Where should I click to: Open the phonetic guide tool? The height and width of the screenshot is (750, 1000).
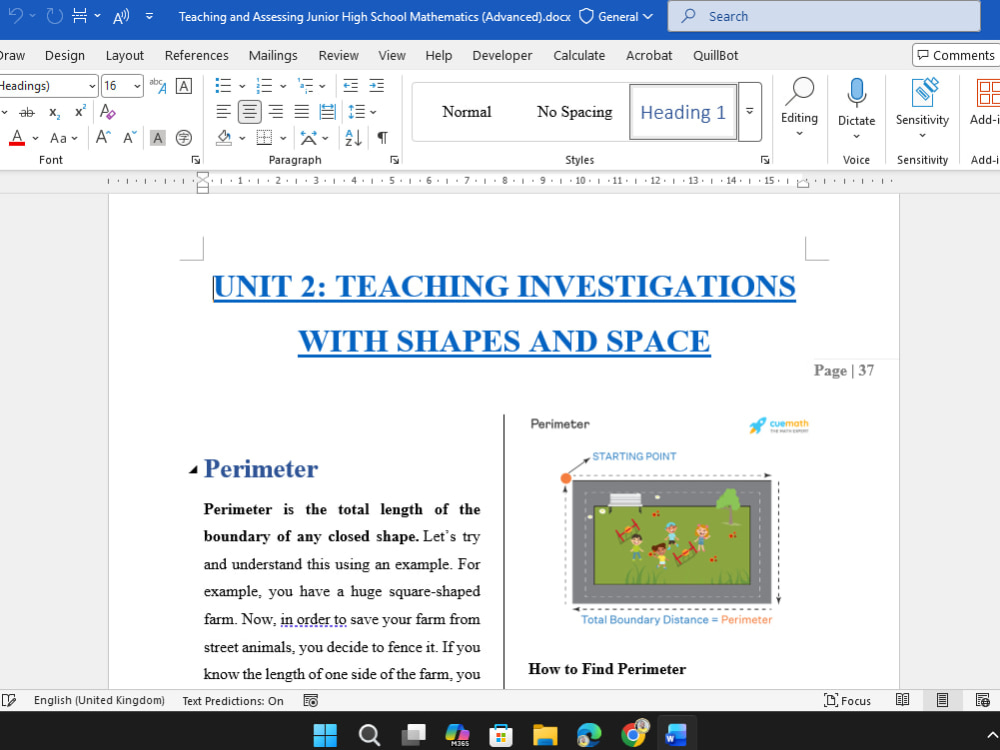point(158,85)
